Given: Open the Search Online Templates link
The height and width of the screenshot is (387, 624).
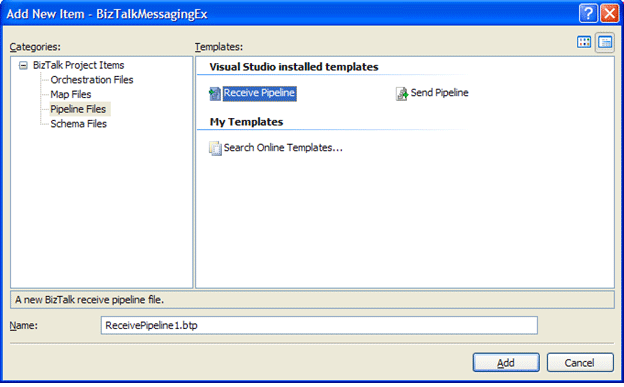Looking at the screenshot, I should [283, 148].
